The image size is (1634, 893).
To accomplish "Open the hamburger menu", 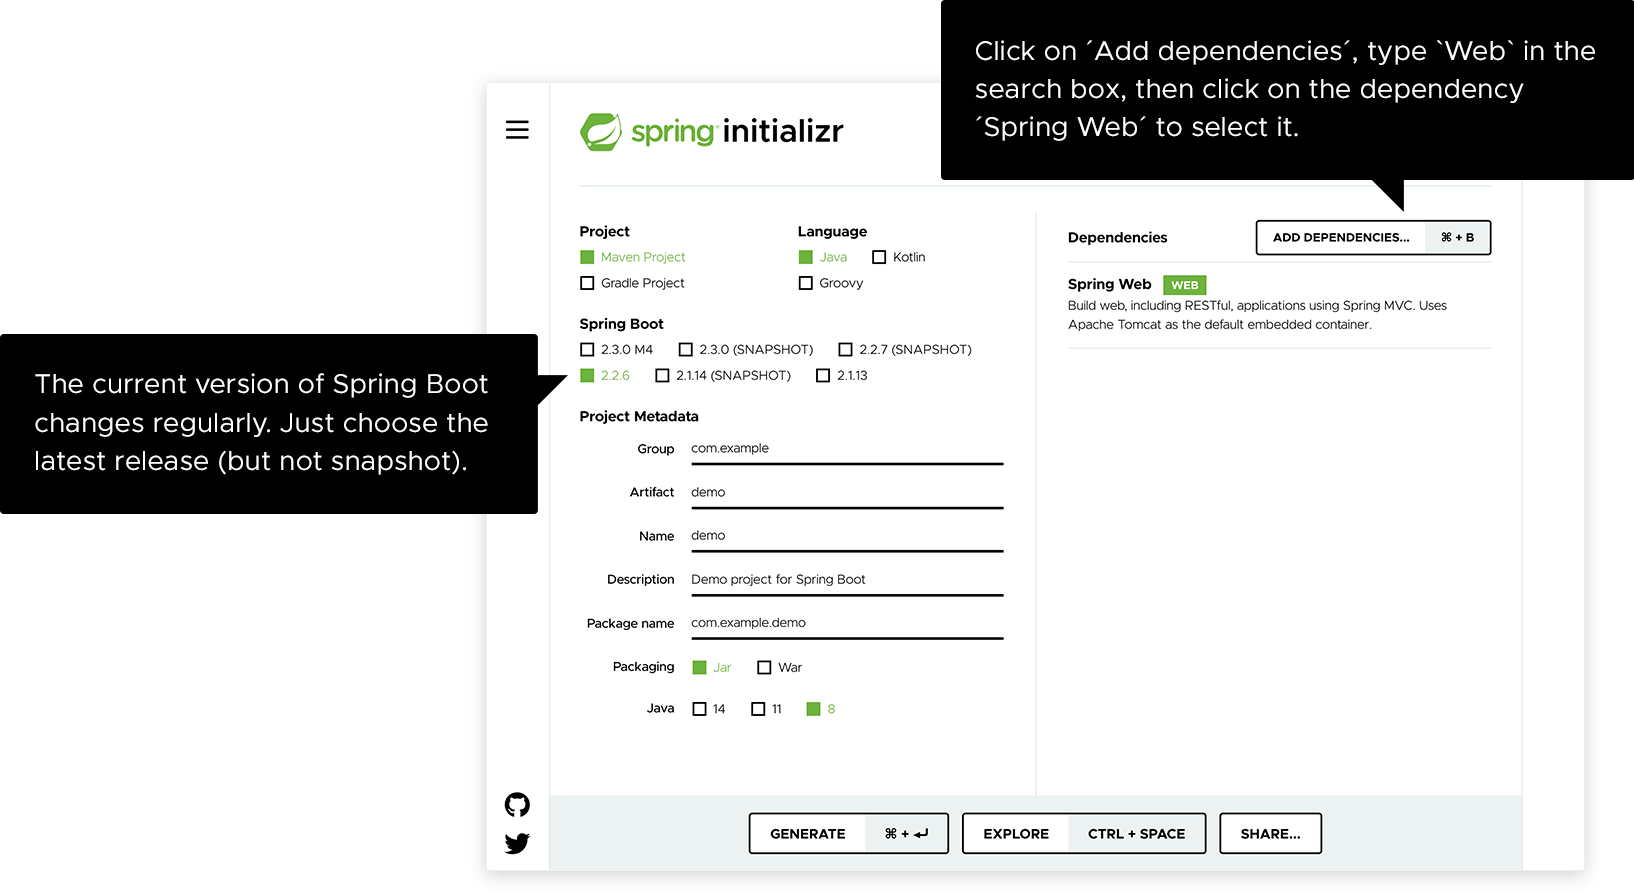I will click(517, 130).
